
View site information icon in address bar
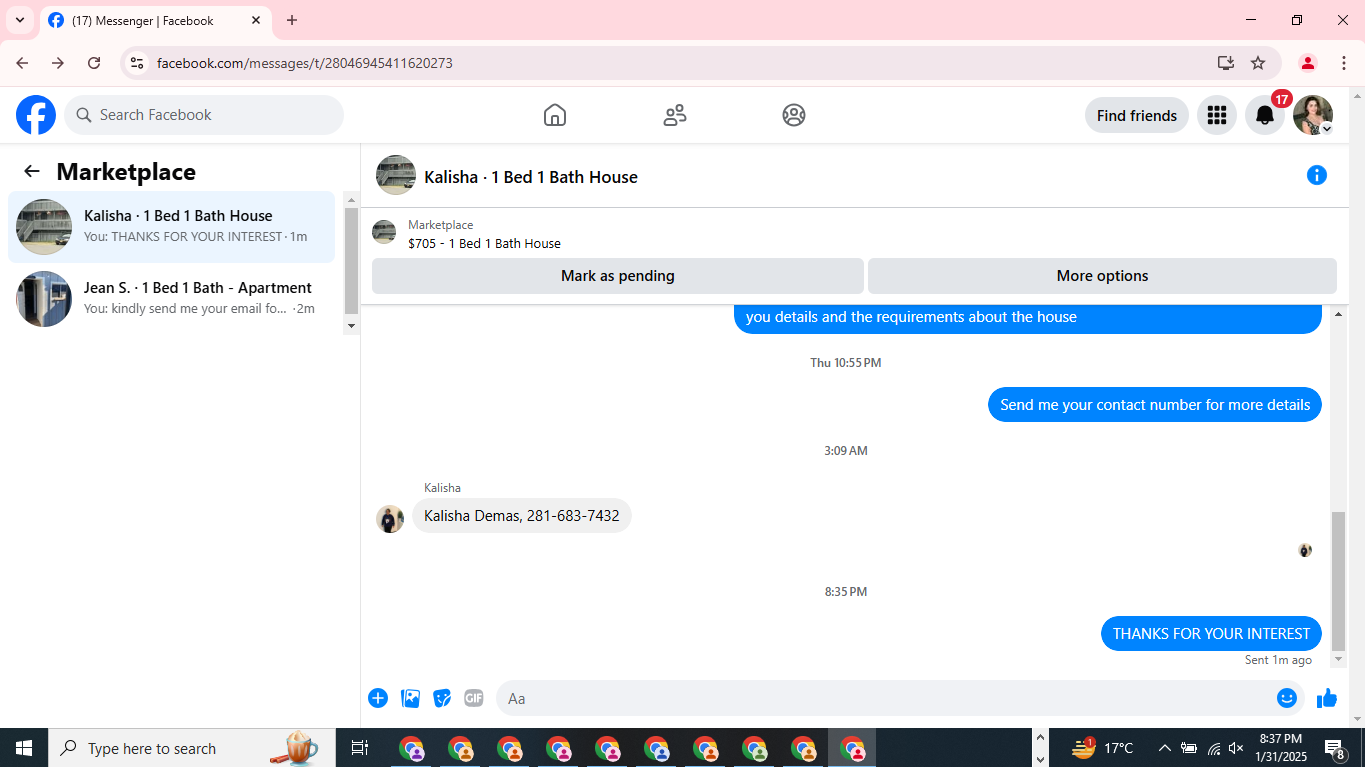138,63
